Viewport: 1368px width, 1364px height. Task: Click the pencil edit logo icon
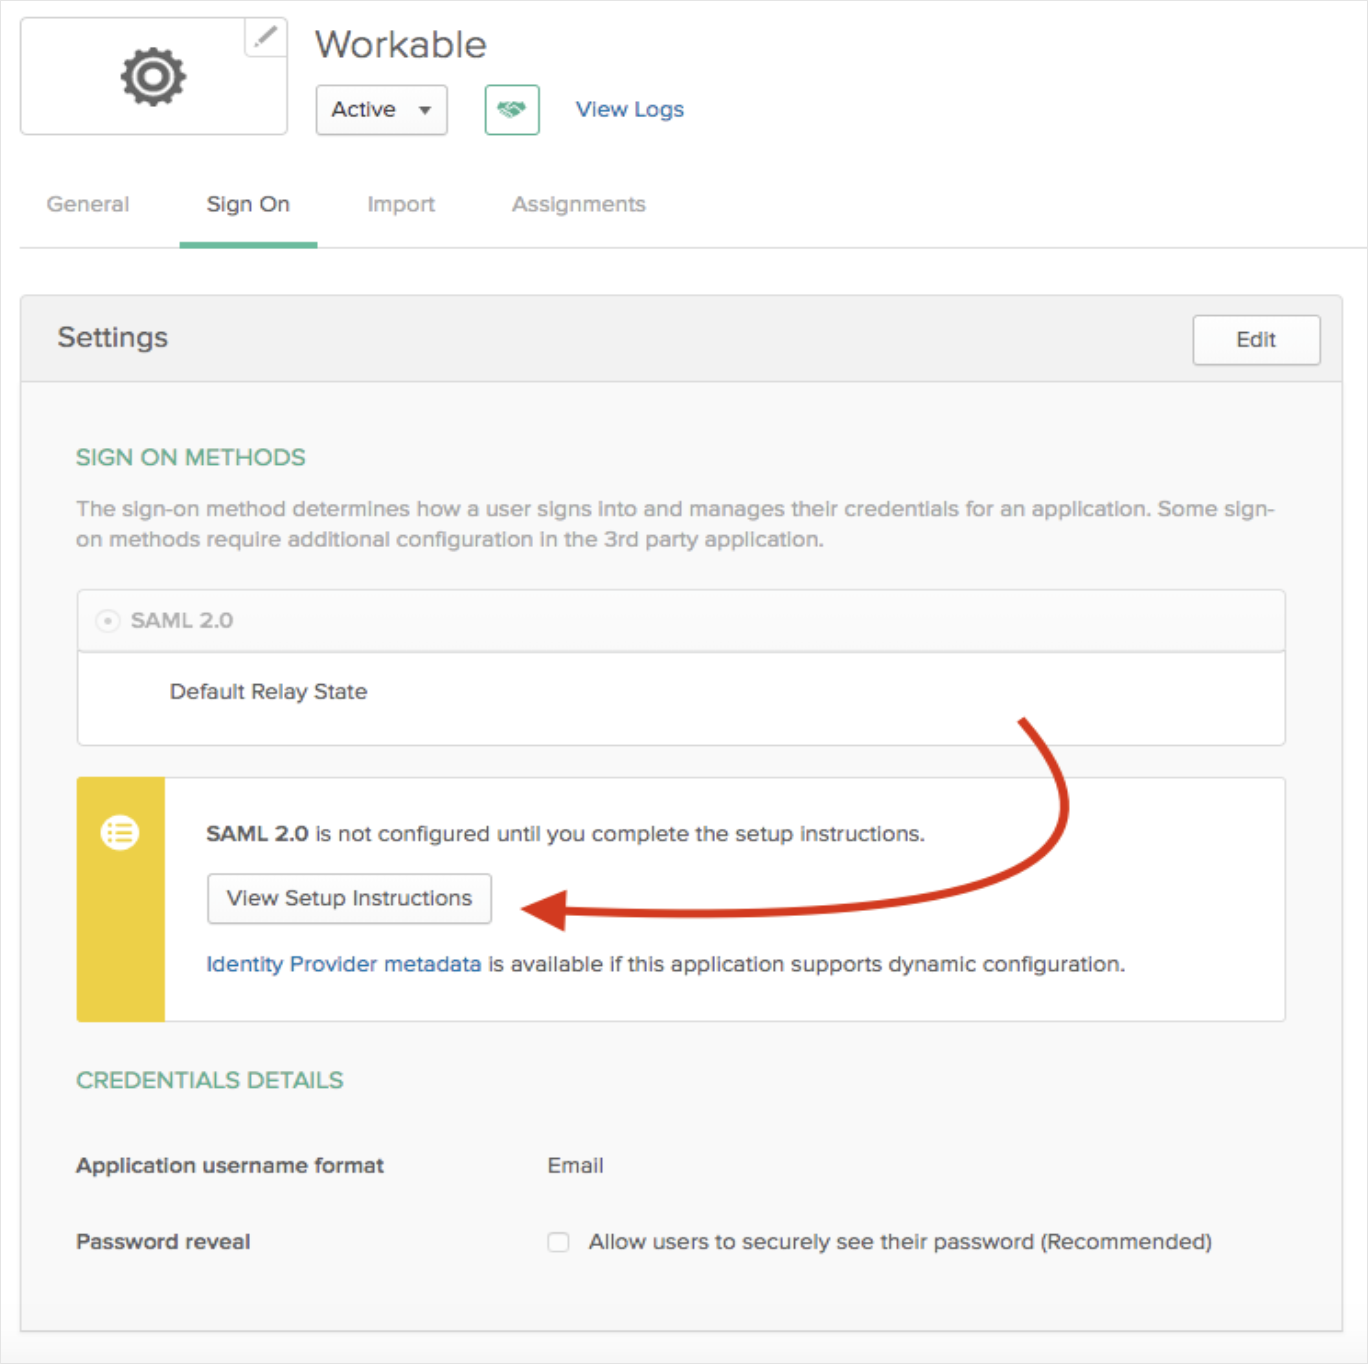pos(265,38)
